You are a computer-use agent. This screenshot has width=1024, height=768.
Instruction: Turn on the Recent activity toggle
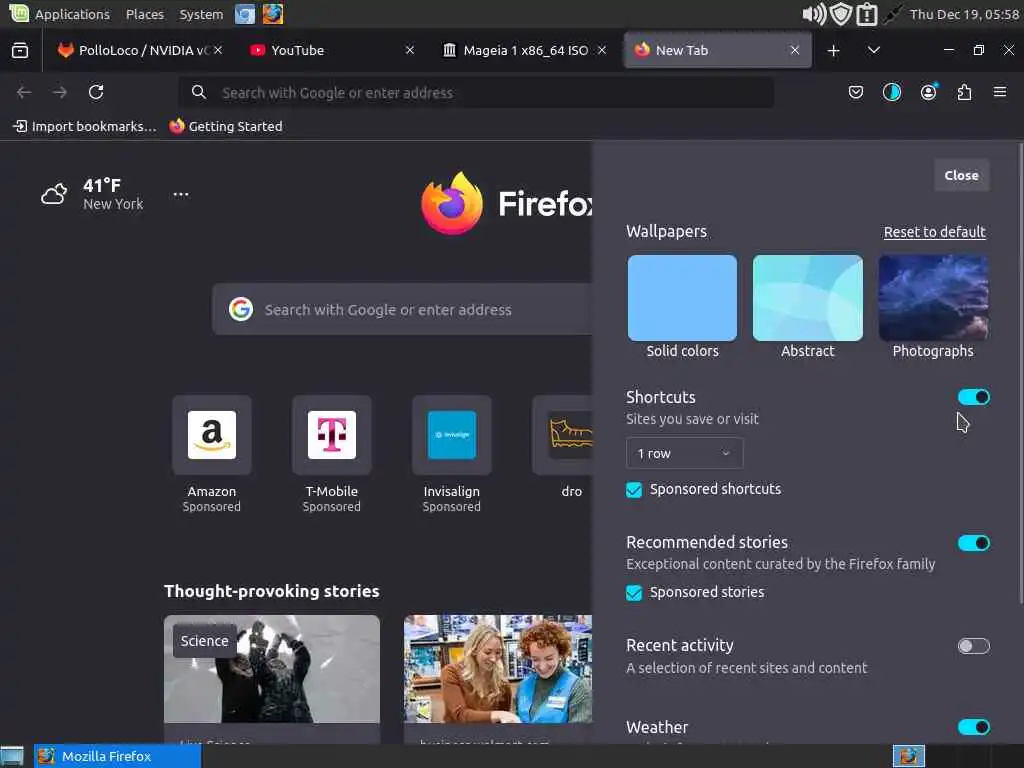(974, 646)
